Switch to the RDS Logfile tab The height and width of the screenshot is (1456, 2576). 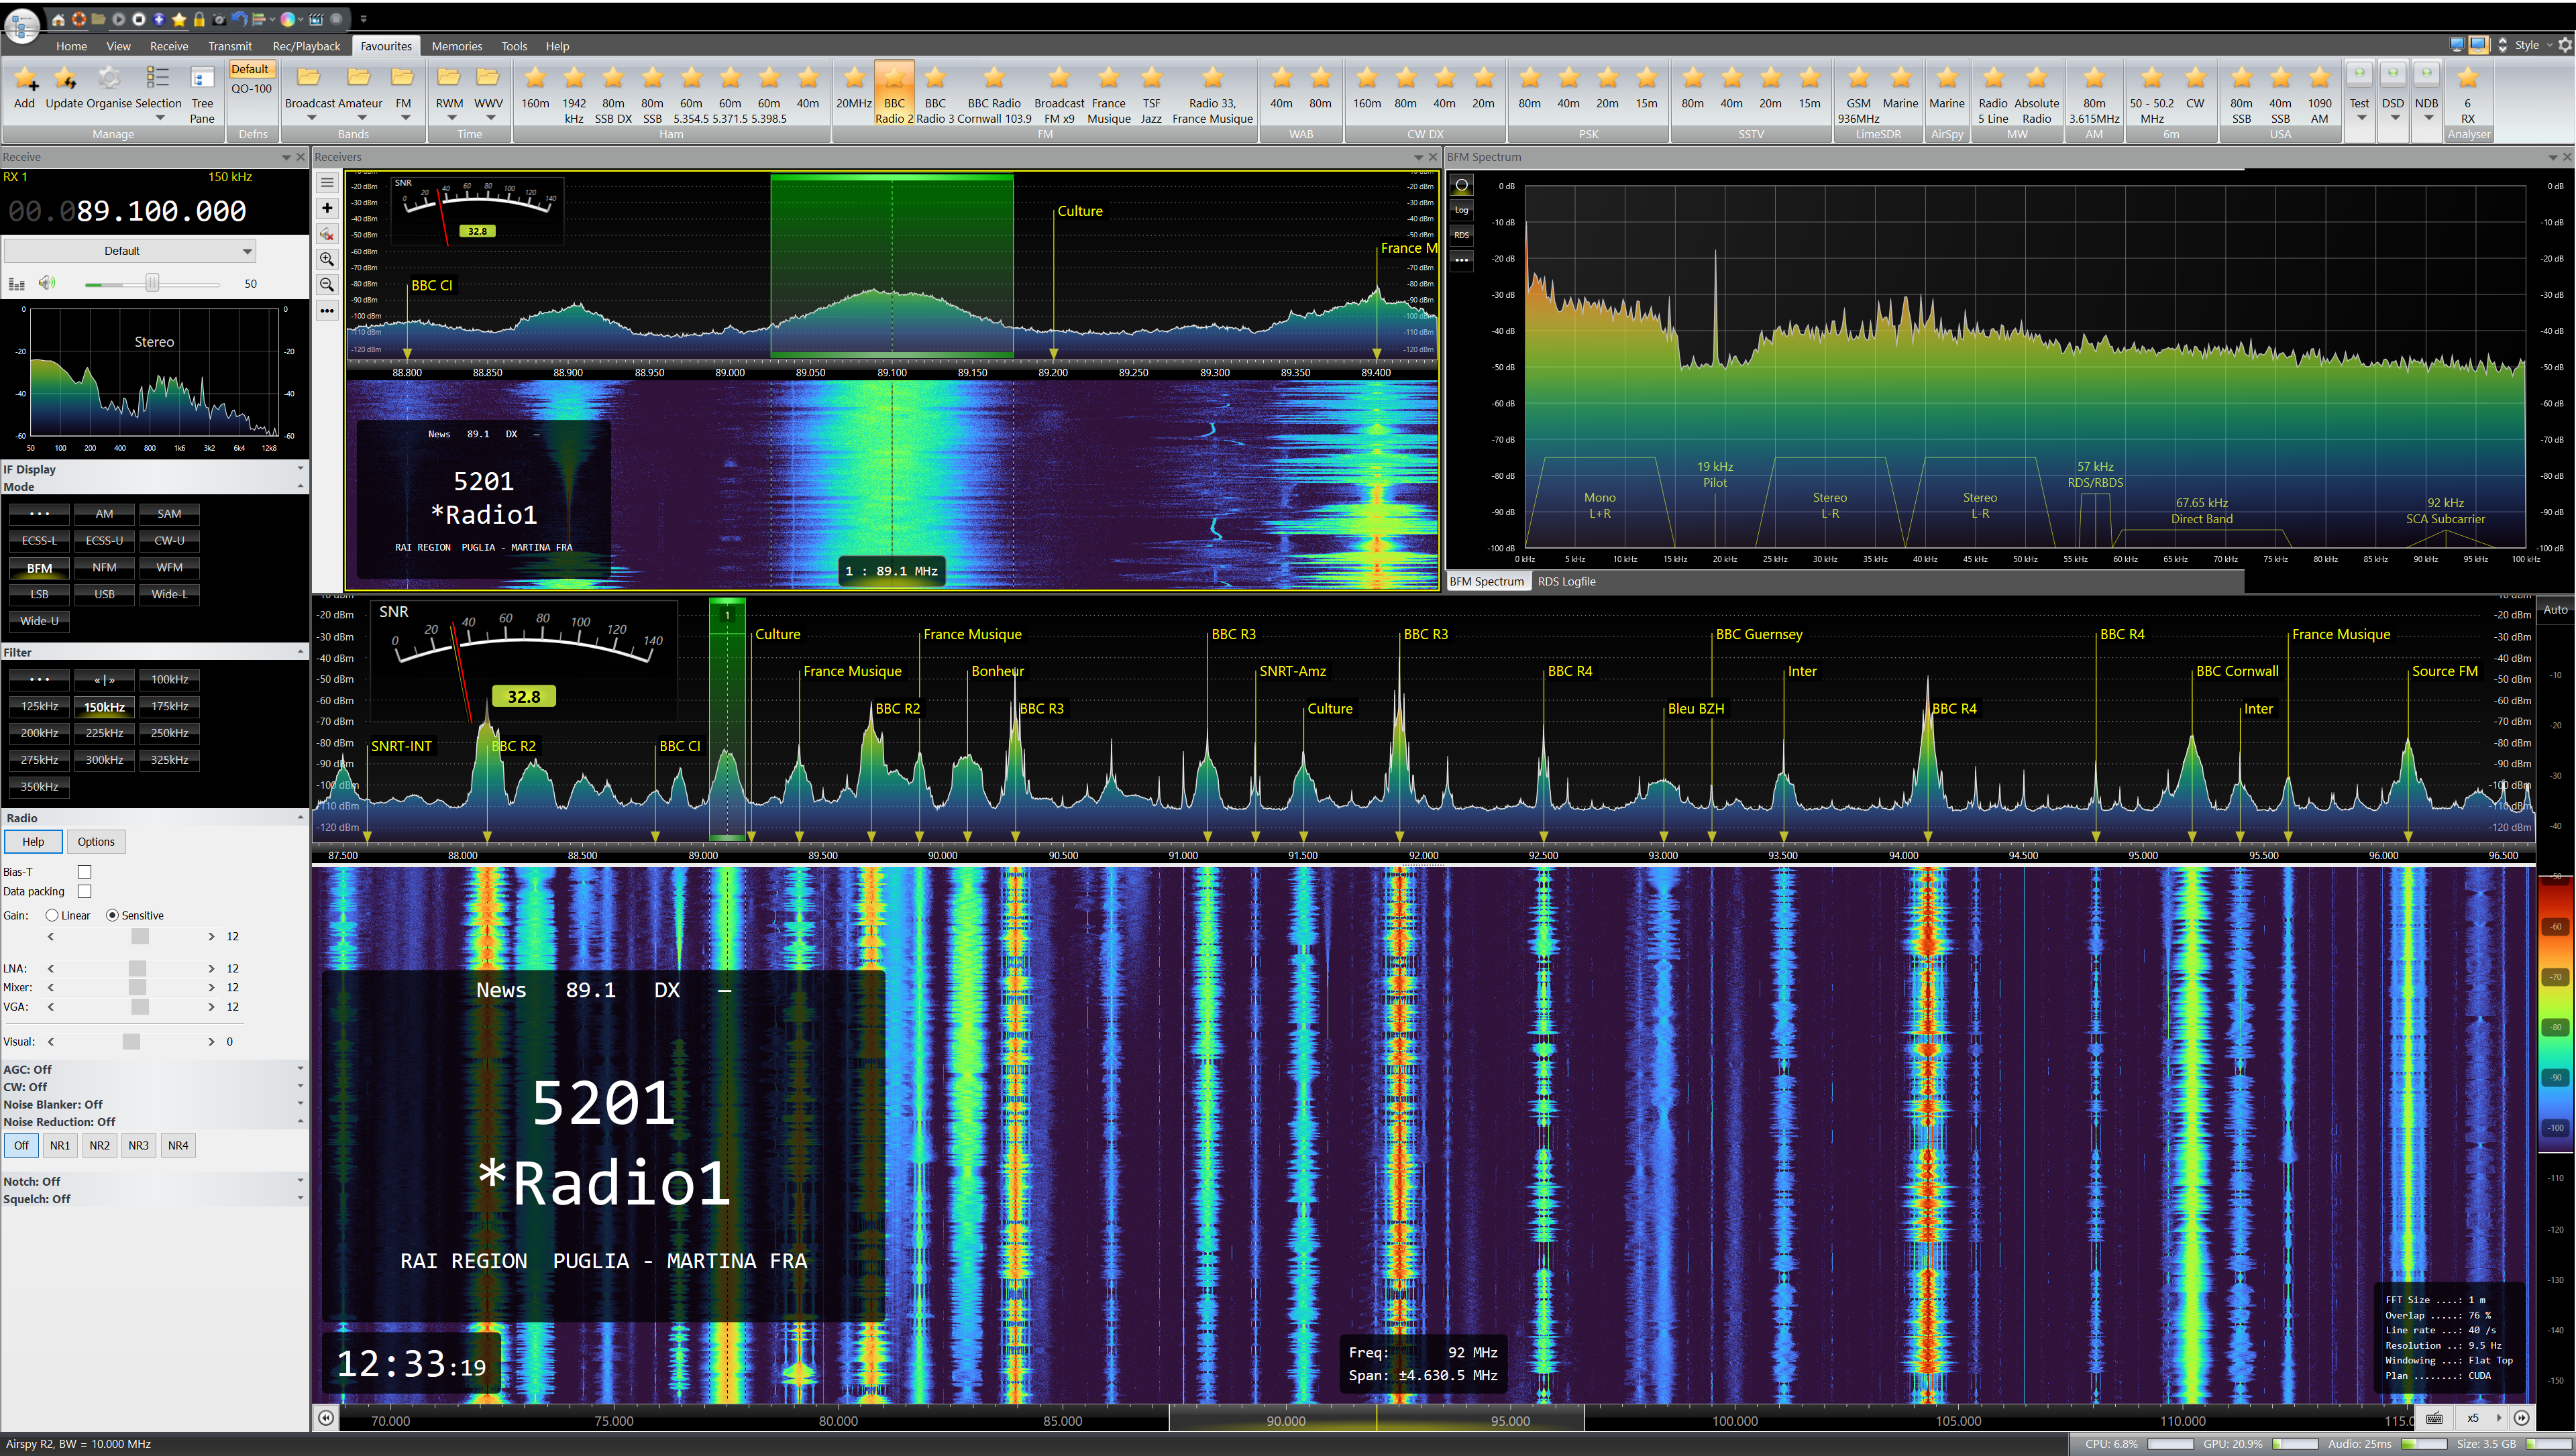1566,581
